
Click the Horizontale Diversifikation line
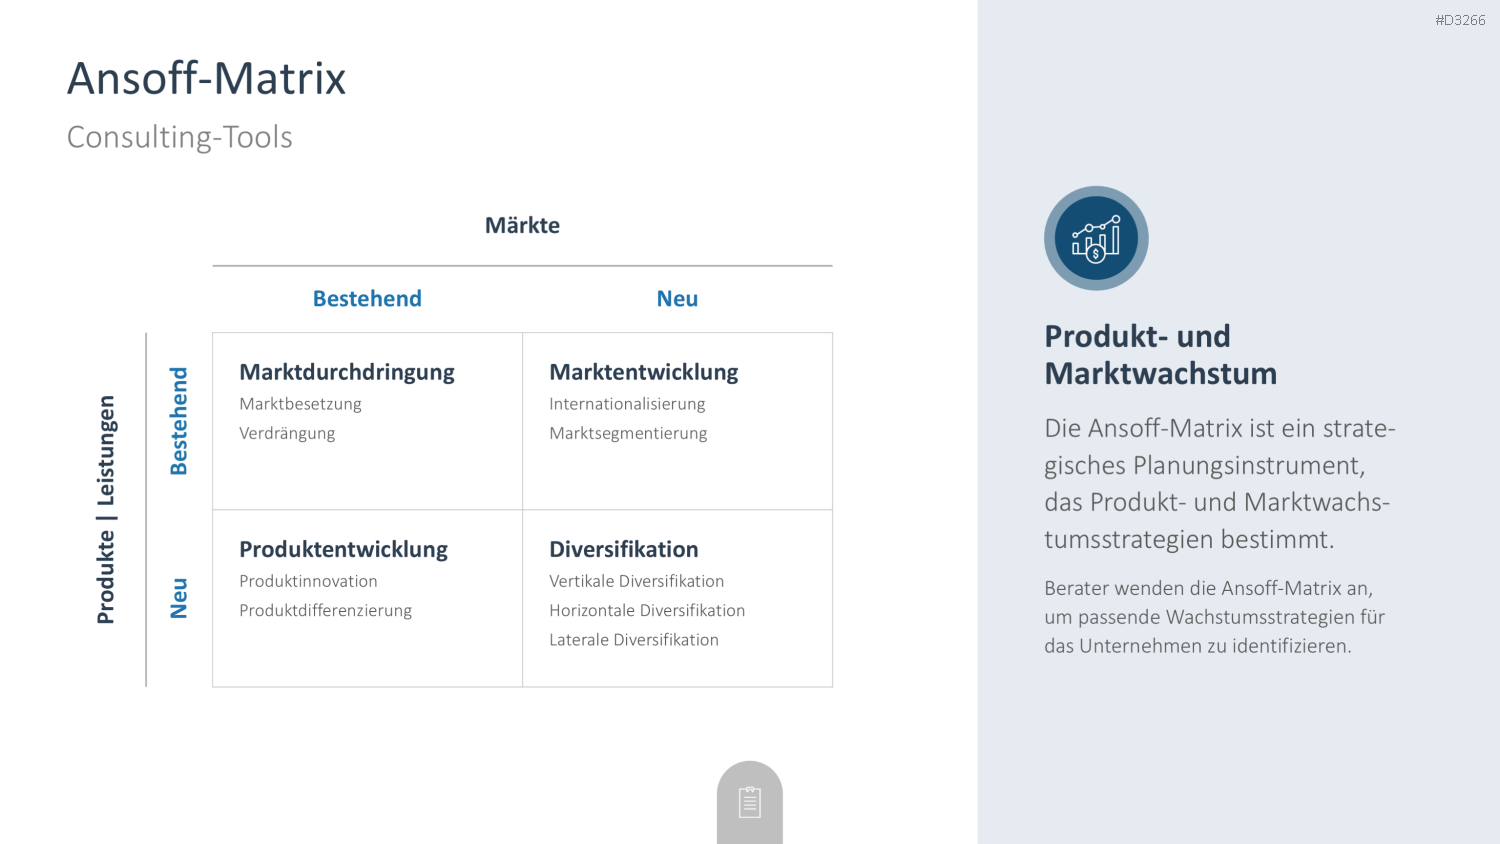click(647, 610)
